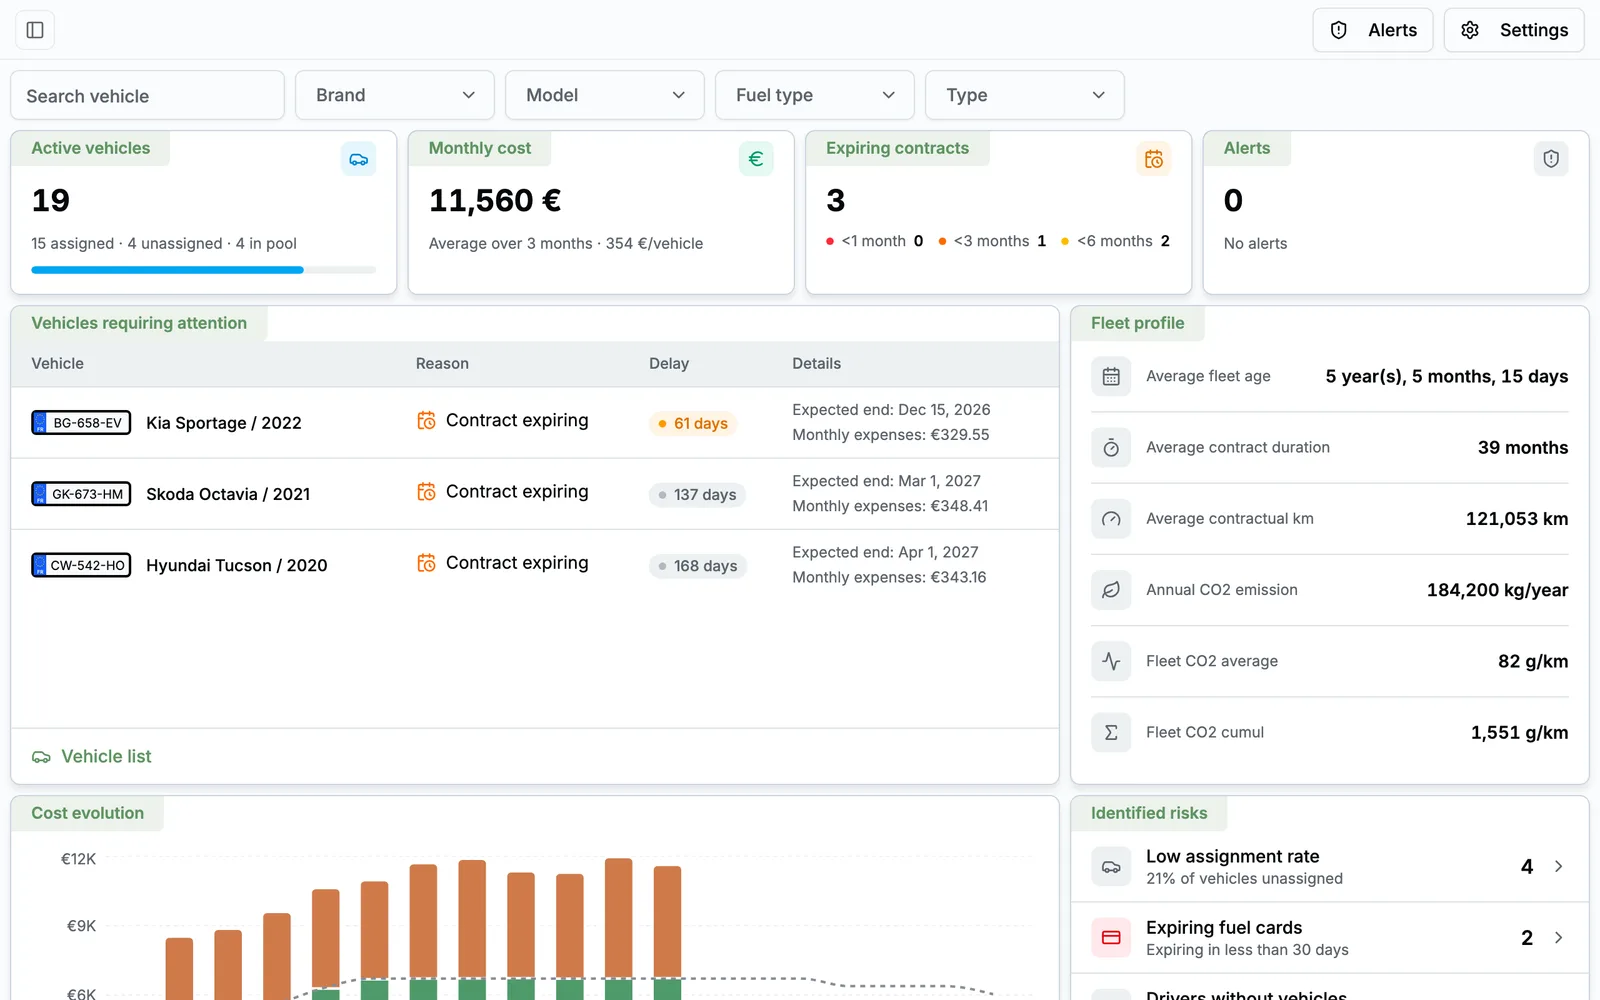The width and height of the screenshot is (1600, 1000).
Task: Click car icon beside Low assignment rate
Action: click(x=1111, y=867)
